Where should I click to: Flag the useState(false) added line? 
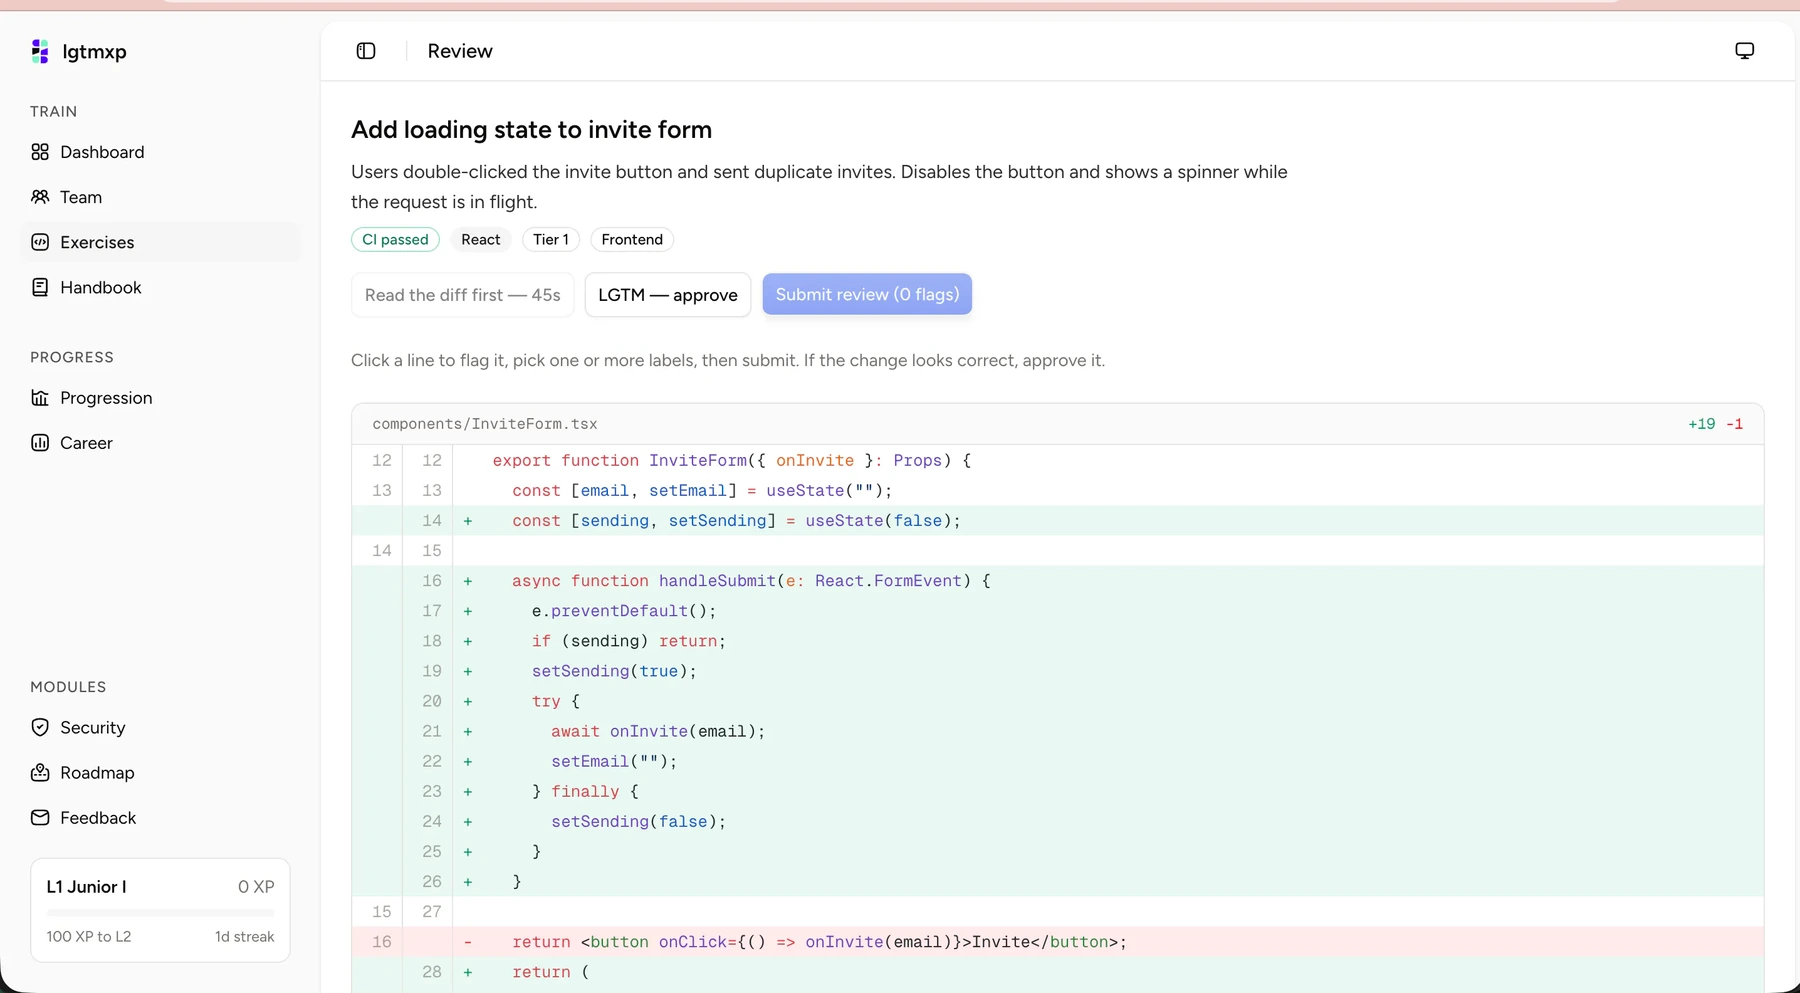coord(1058,521)
